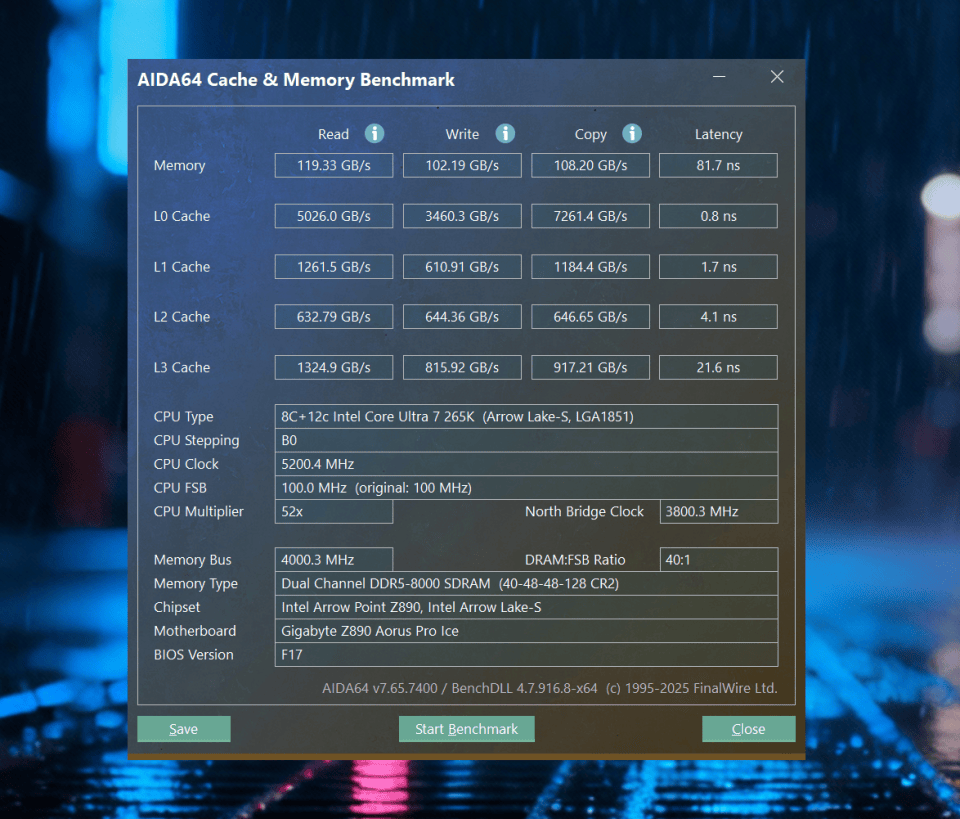The width and height of the screenshot is (960, 819).
Task: Select the Memory Read result field
Action: tap(333, 165)
